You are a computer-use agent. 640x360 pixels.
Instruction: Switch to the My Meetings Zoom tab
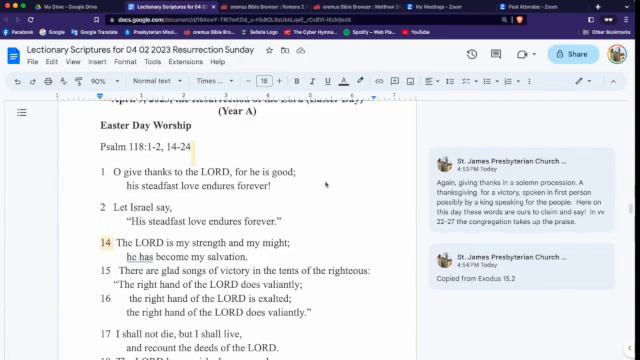click(x=438, y=7)
